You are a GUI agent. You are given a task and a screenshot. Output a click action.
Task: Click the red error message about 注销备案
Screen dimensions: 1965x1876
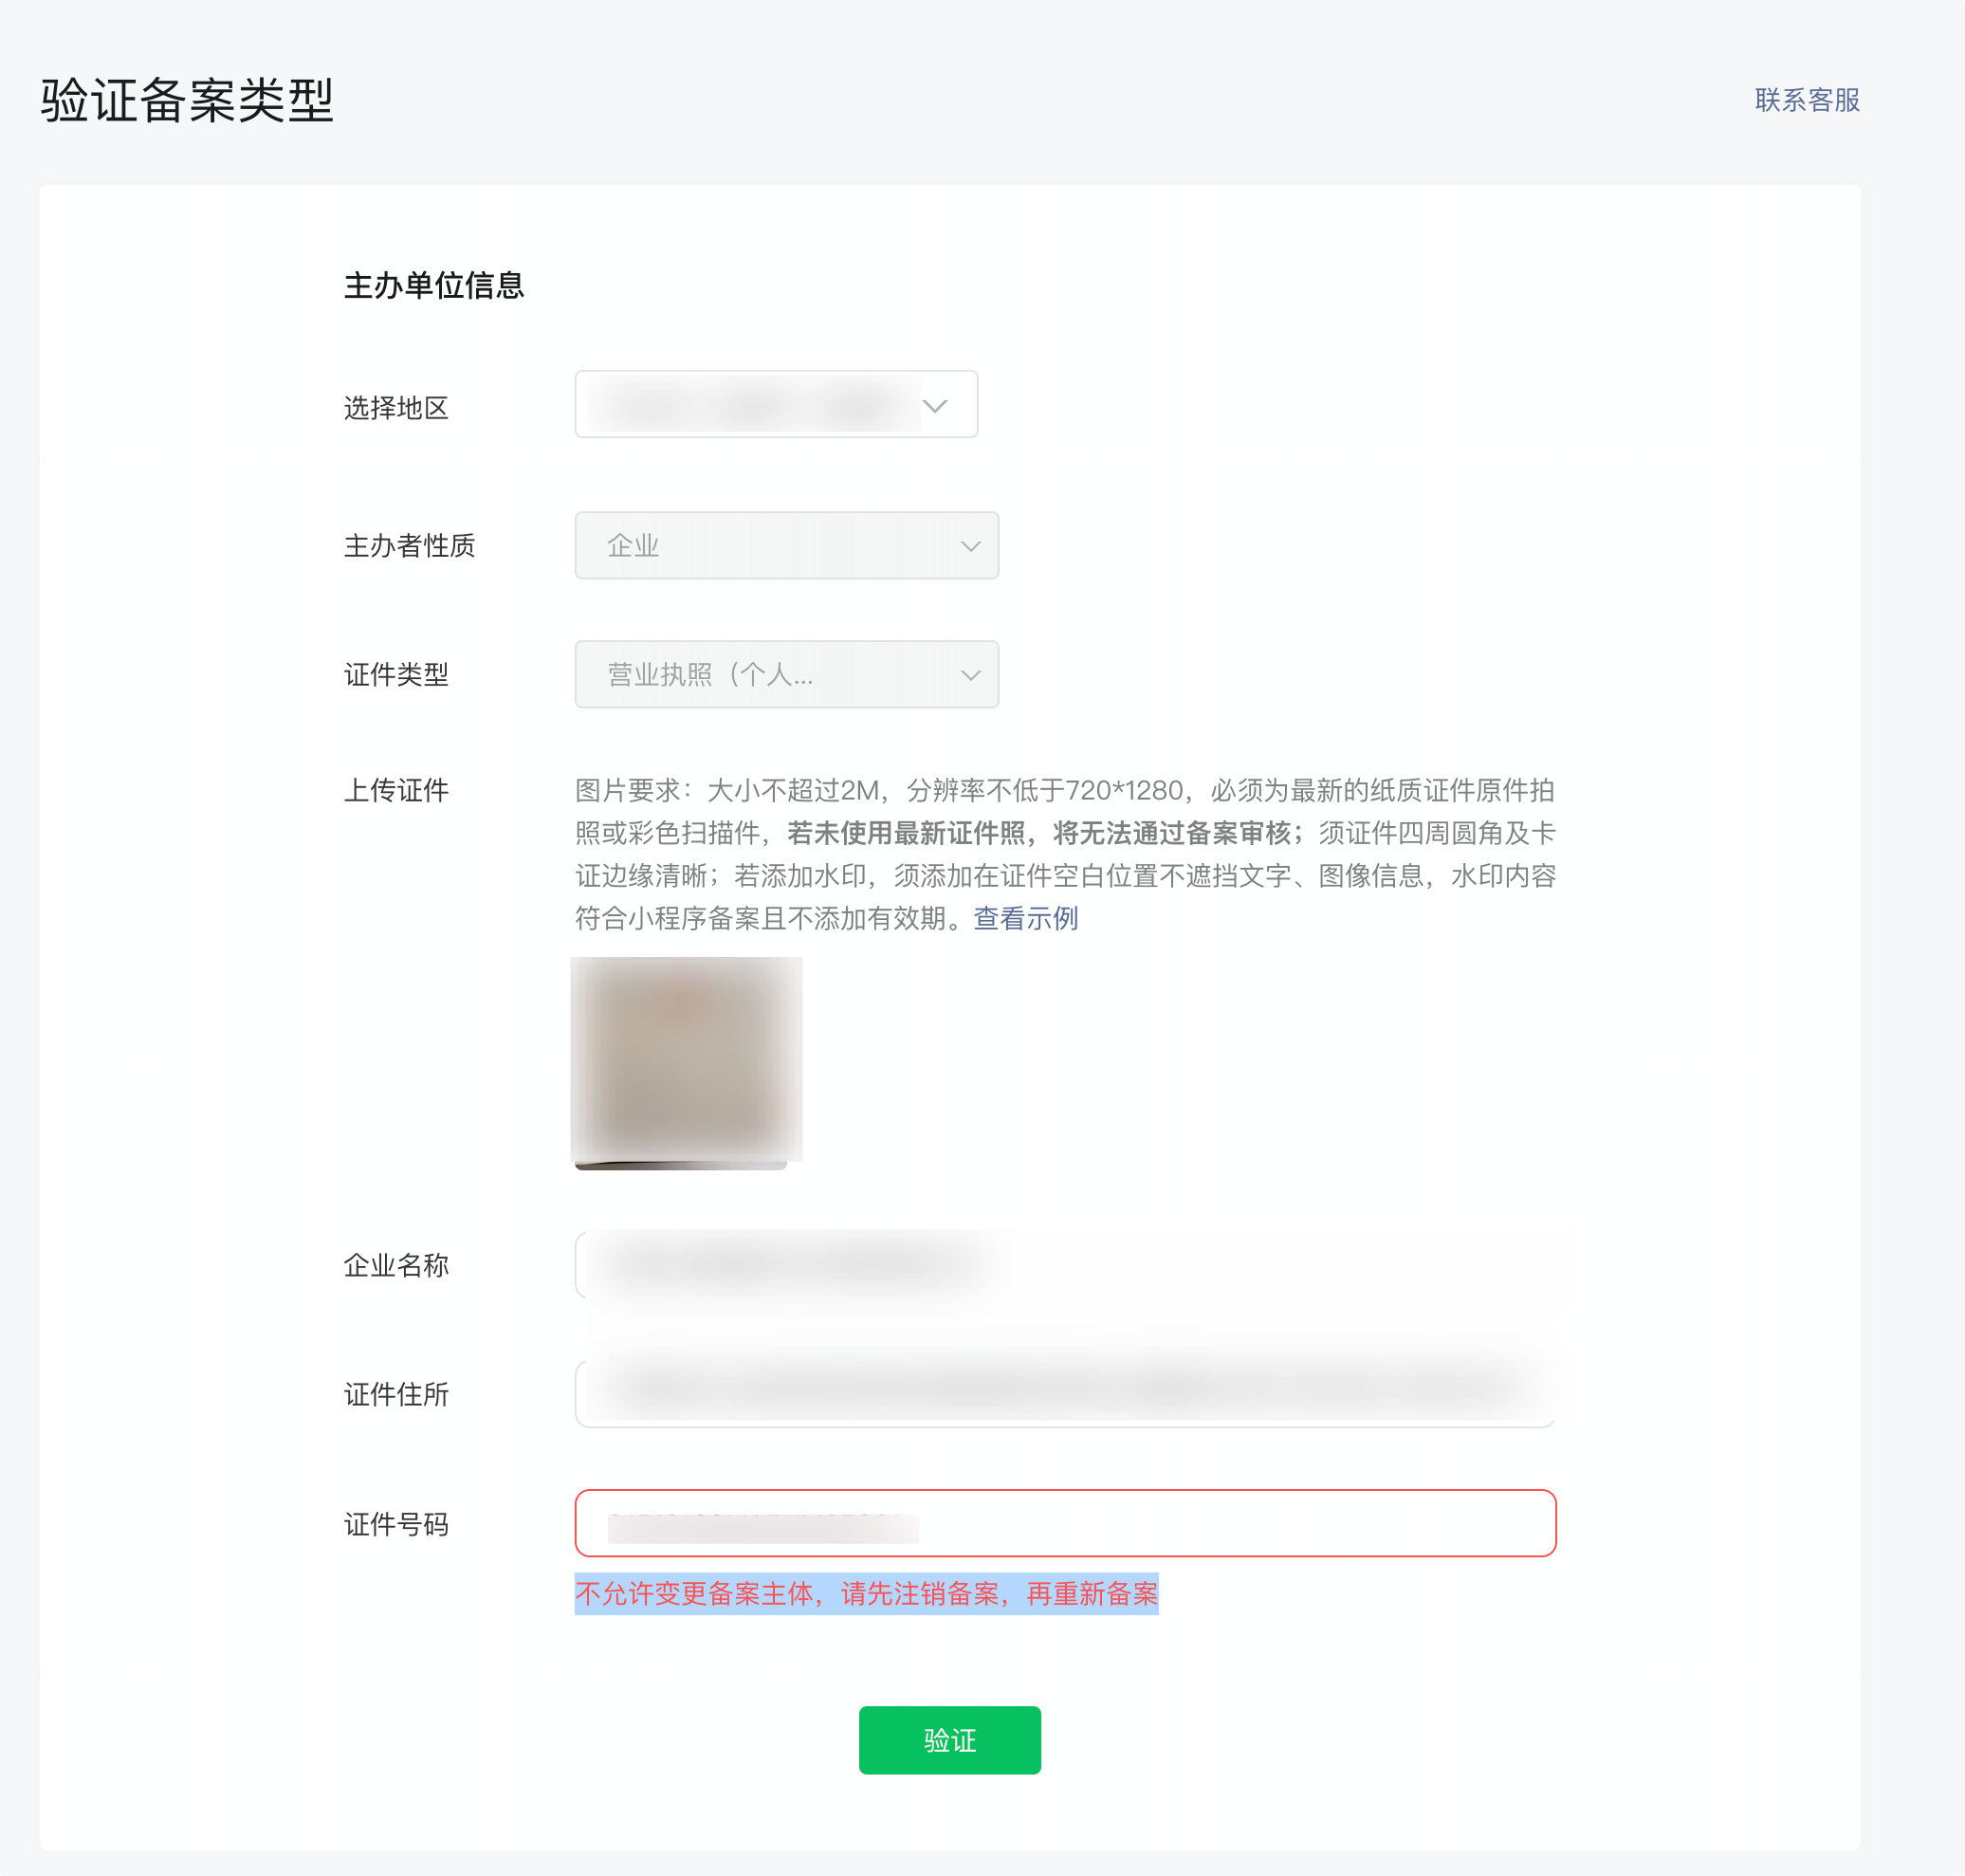coord(866,1593)
